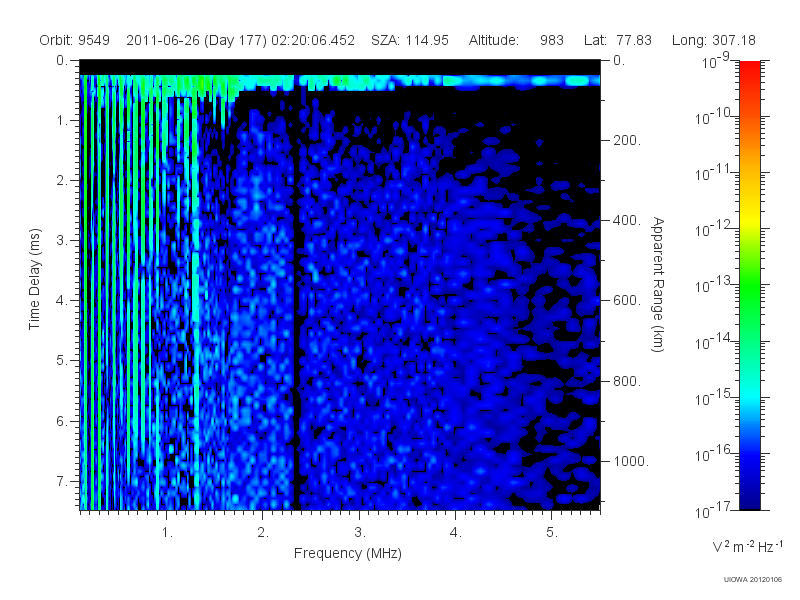Select the Lat: 77.83 header value
800x600 pixels.
click(618, 40)
